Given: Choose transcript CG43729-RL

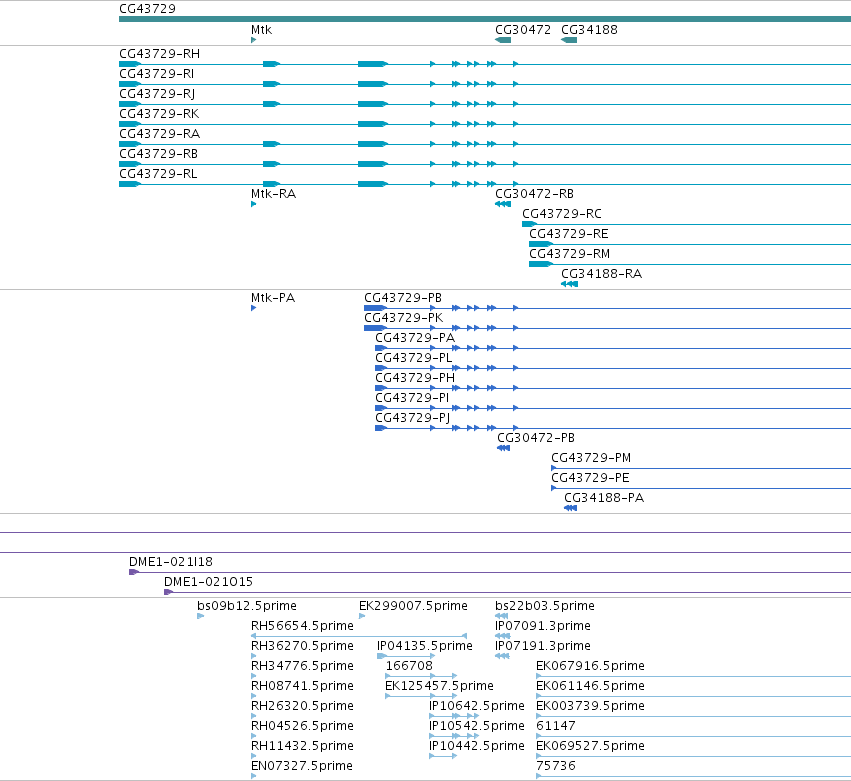Looking at the screenshot, I should [158, 174].
